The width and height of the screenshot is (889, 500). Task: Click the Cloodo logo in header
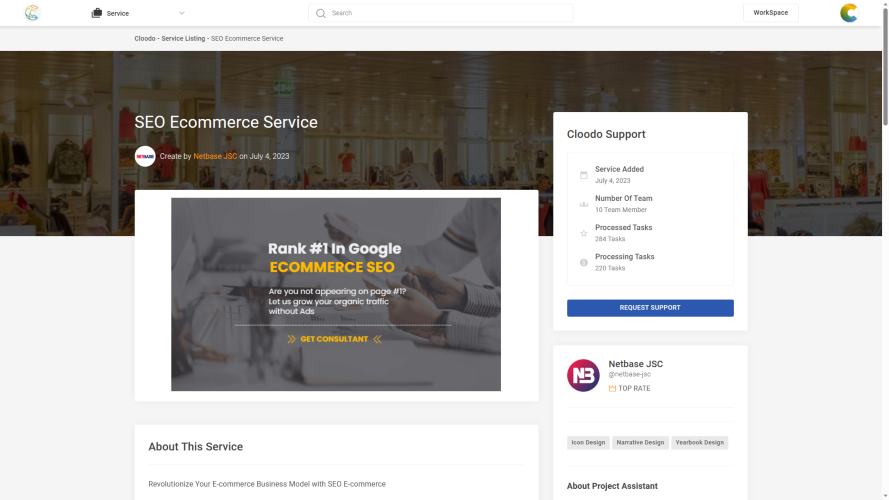coord(32,12)
